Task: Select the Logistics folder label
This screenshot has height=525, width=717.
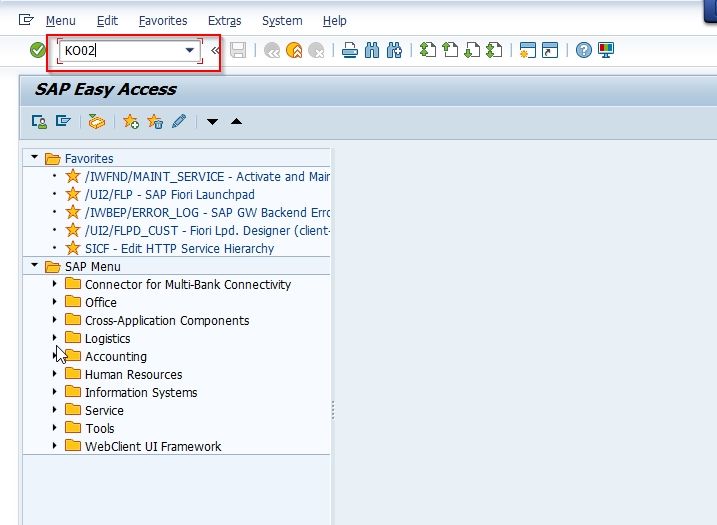Action: click(107, 338)
